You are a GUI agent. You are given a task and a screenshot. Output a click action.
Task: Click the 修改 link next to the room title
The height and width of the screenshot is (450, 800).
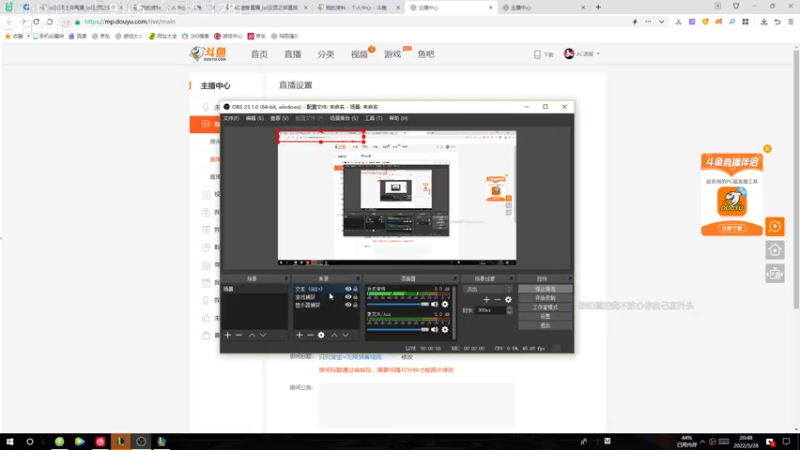(407, 357)
